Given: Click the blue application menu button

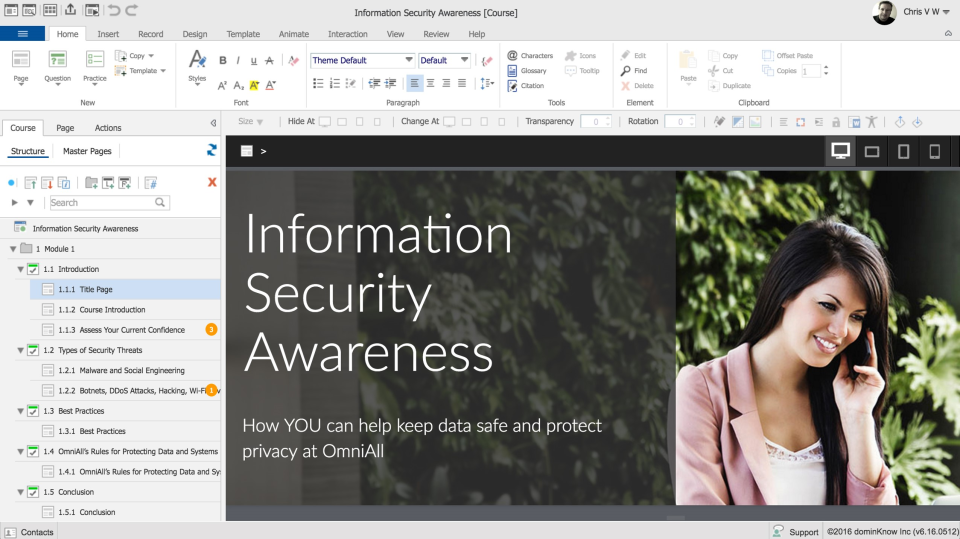Looking at the screenshot, I should [23, 34].
